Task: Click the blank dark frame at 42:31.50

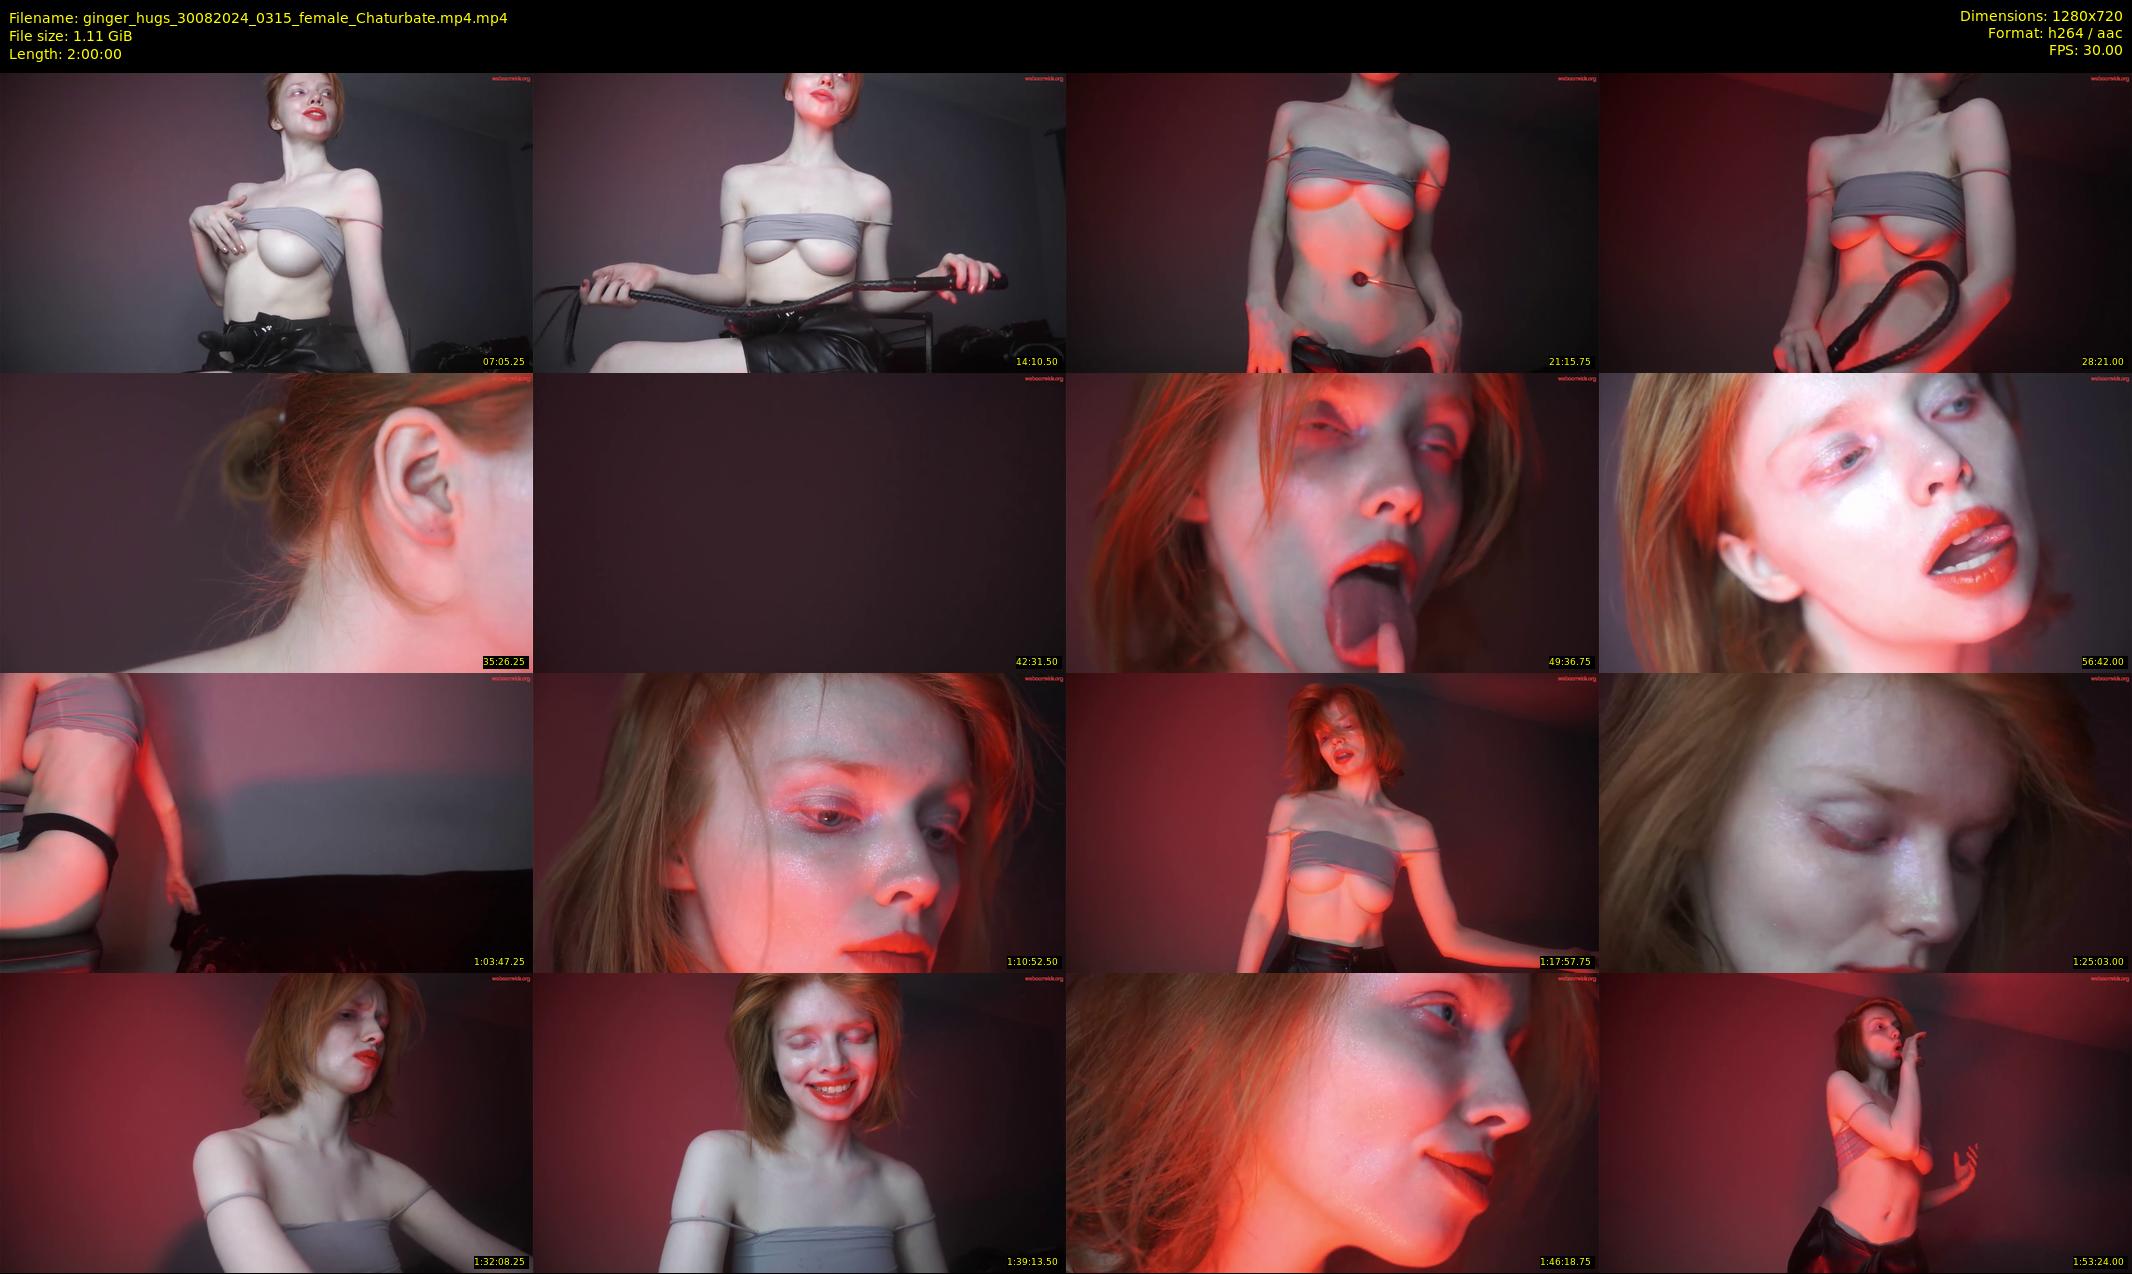Action: 799,522
